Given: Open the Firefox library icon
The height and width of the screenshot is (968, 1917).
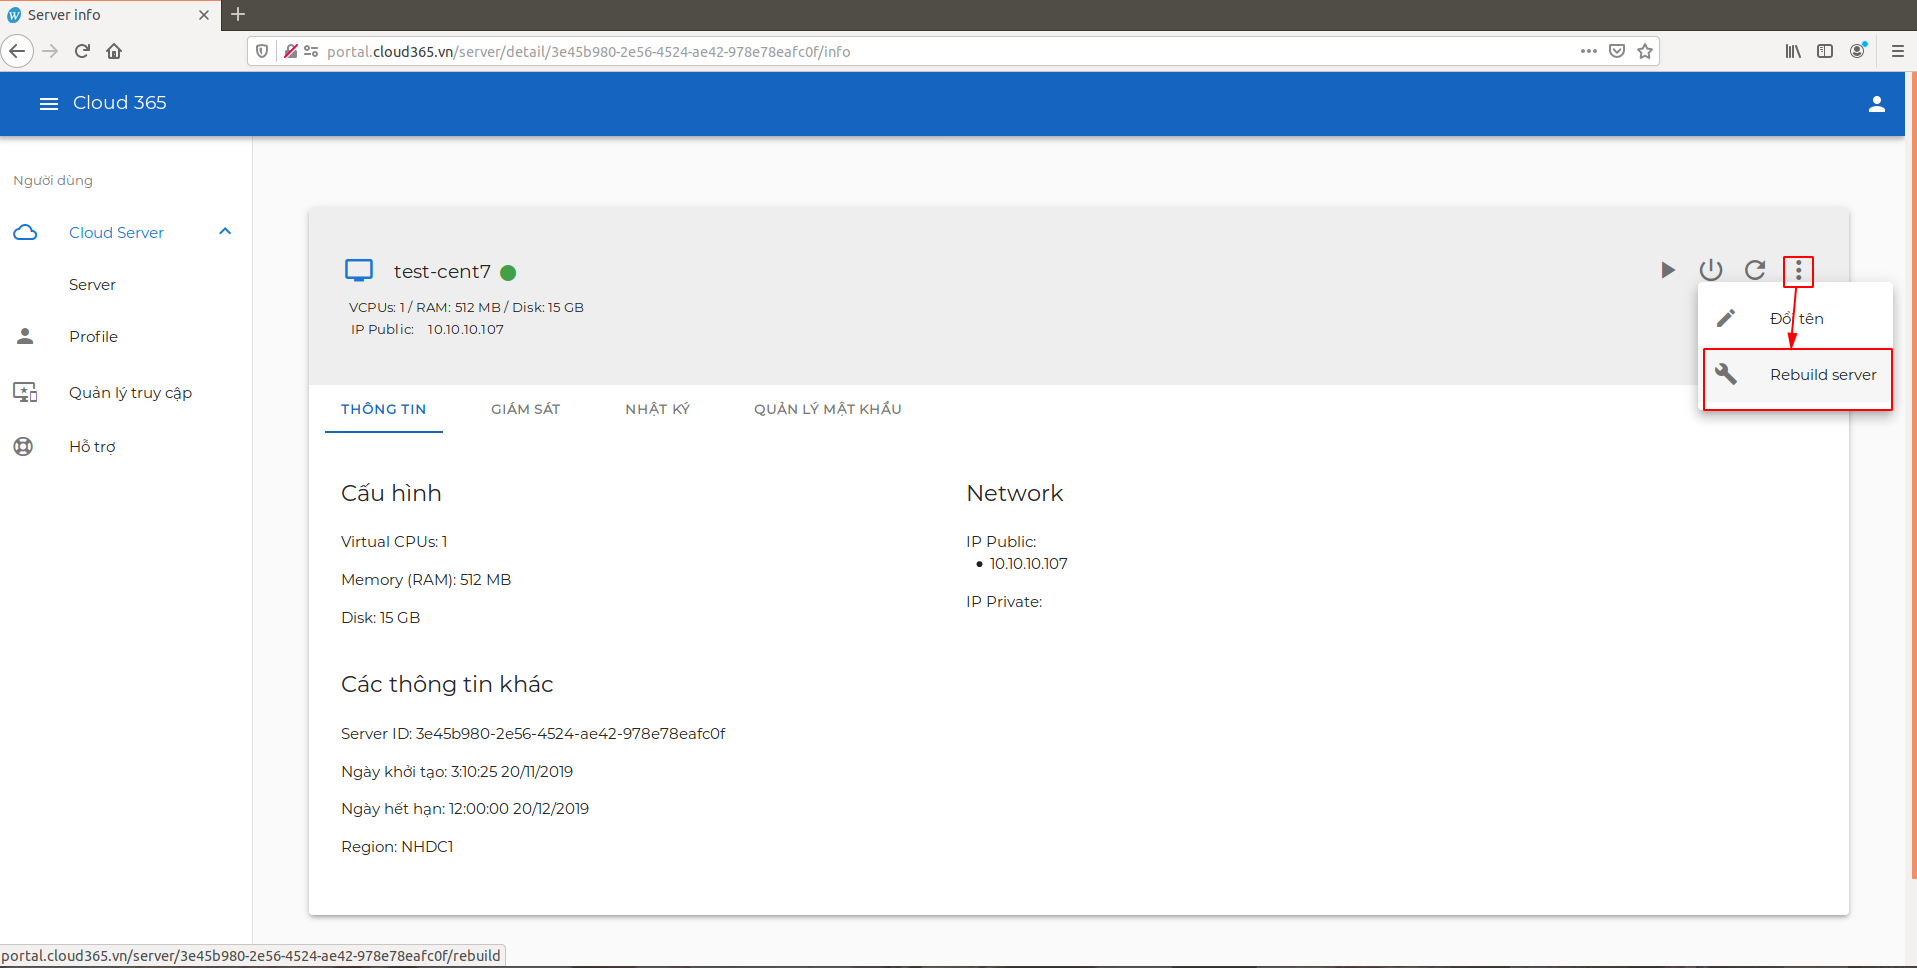Looking at the screenshot, I should coord(1793,51).
